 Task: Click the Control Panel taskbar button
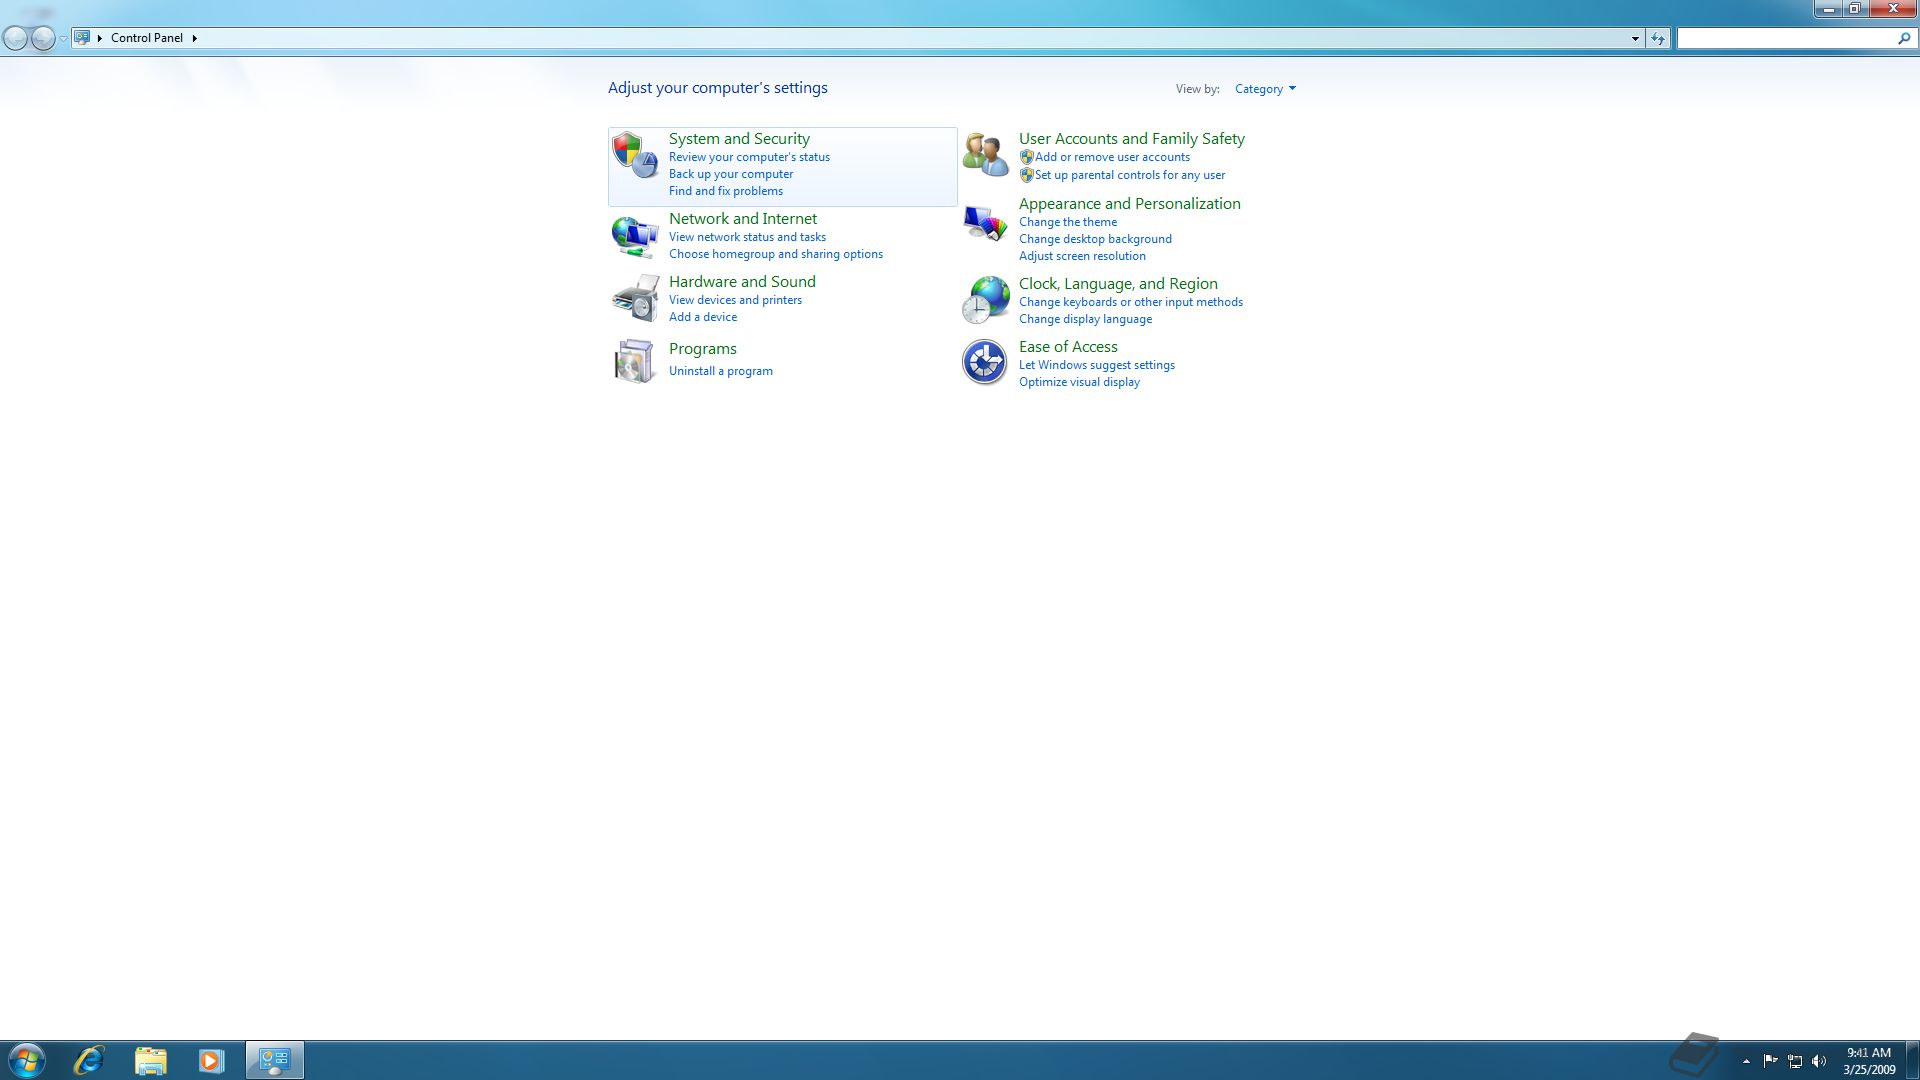(275, 1060)
